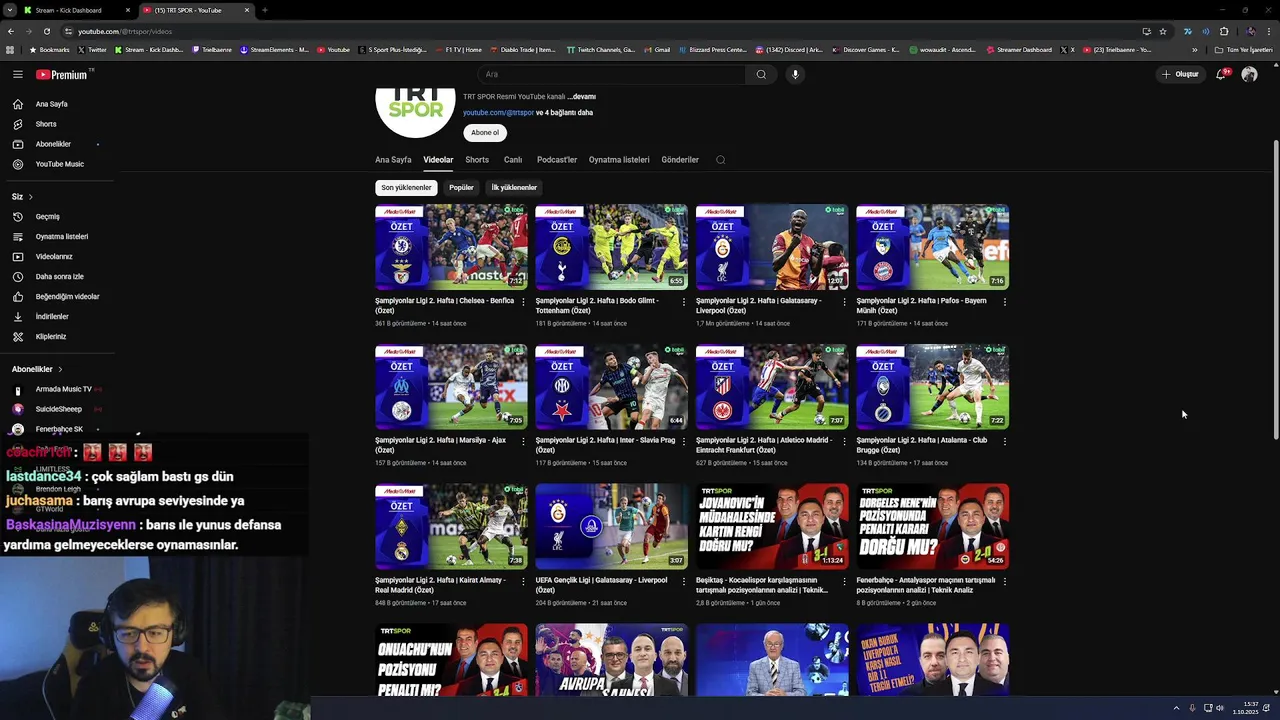Click the Abone ol subscribe button
The image size is (1280, 720).
[x=485, y=133]
